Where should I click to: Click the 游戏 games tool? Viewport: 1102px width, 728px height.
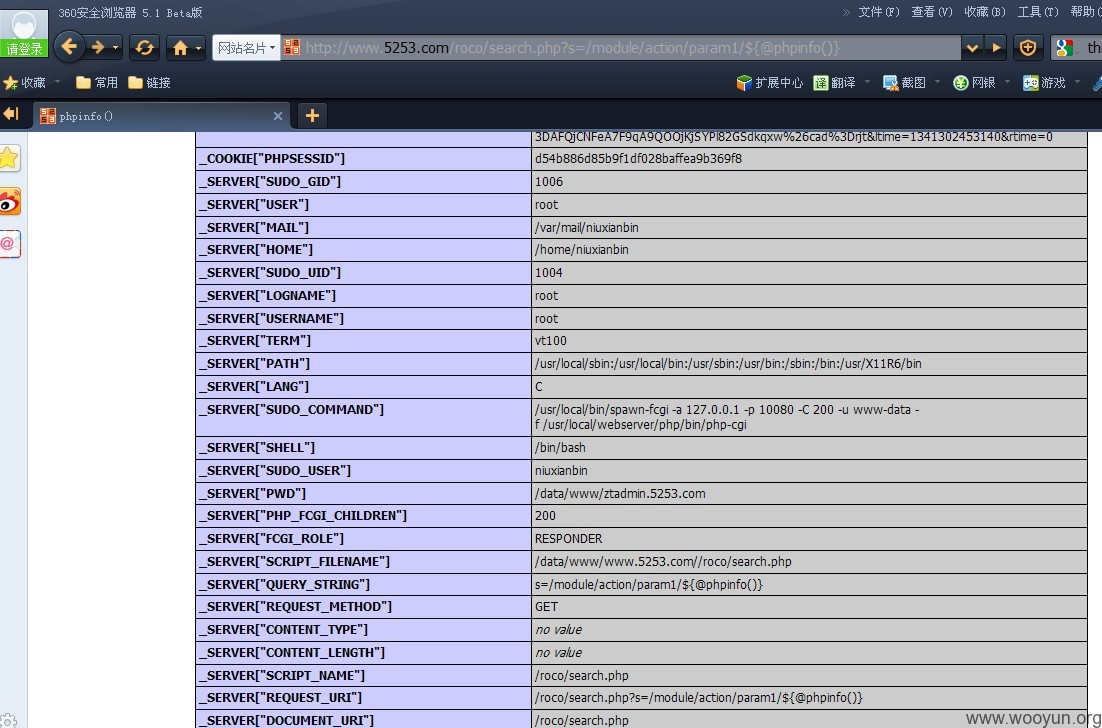pos(1044,83)
